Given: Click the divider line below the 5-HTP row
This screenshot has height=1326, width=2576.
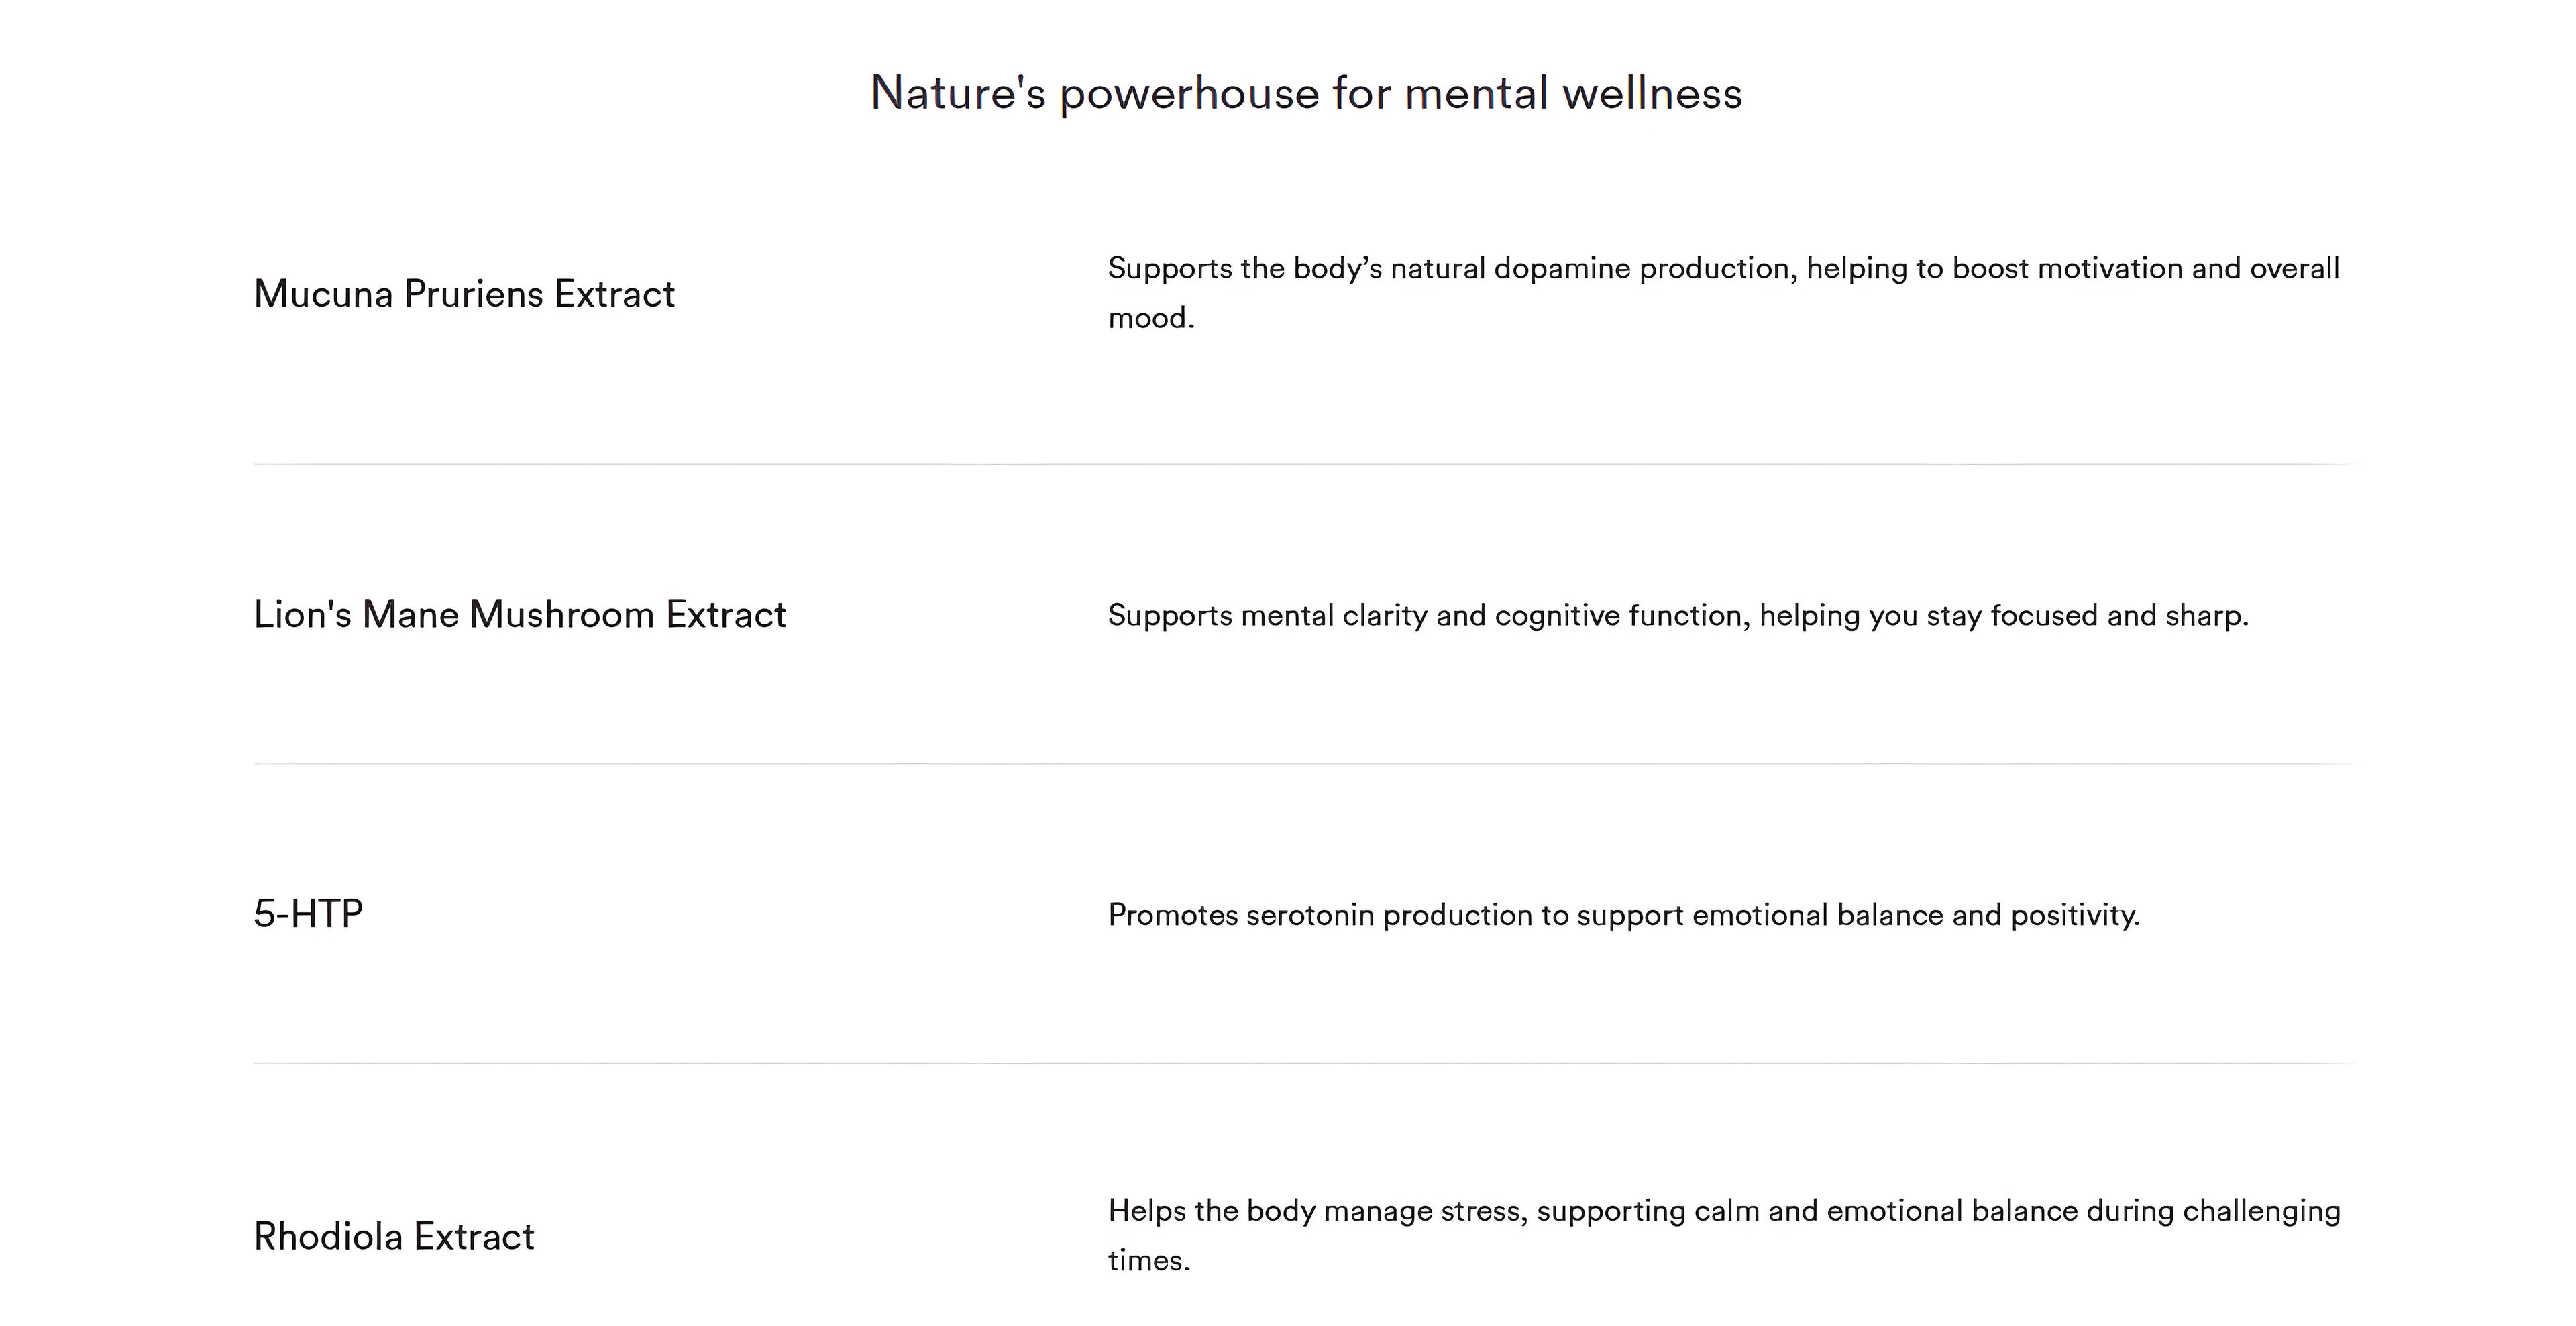Looking at the screenshot, I should click(x=1304, y=1063).
